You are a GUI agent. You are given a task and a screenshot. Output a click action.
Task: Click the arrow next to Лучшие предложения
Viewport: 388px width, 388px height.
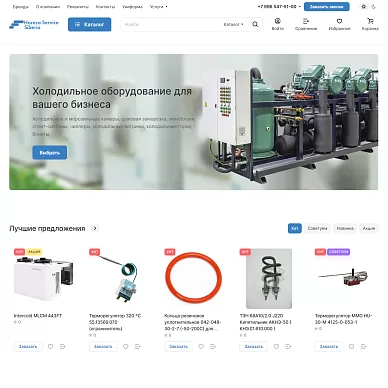coord(95,228)
